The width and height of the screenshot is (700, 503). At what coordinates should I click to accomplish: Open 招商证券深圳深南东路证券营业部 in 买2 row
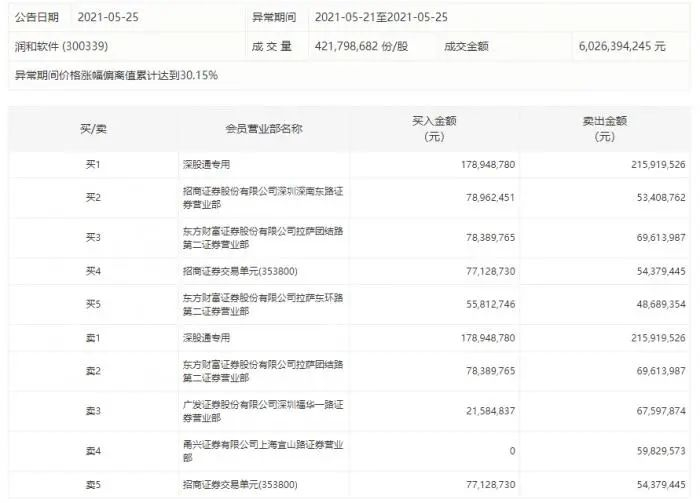263,198
